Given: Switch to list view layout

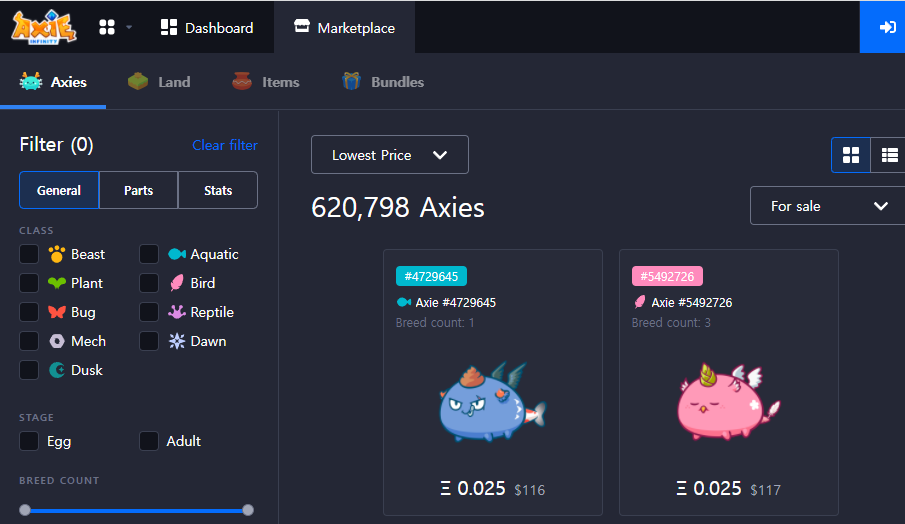Looking at the screenshot, I should (889, 155).
